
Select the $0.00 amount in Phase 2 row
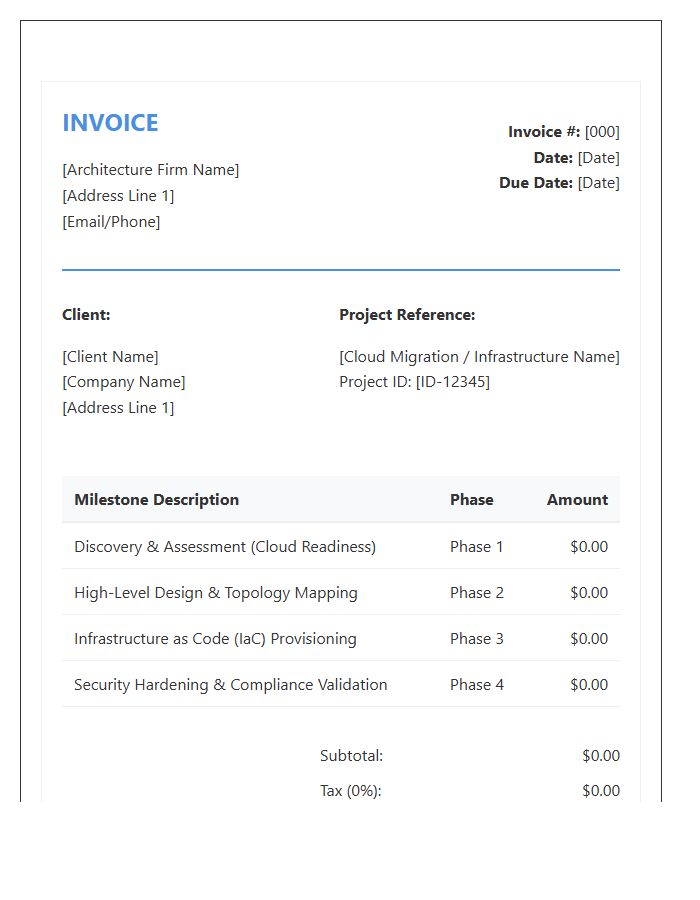click(589, 592)
